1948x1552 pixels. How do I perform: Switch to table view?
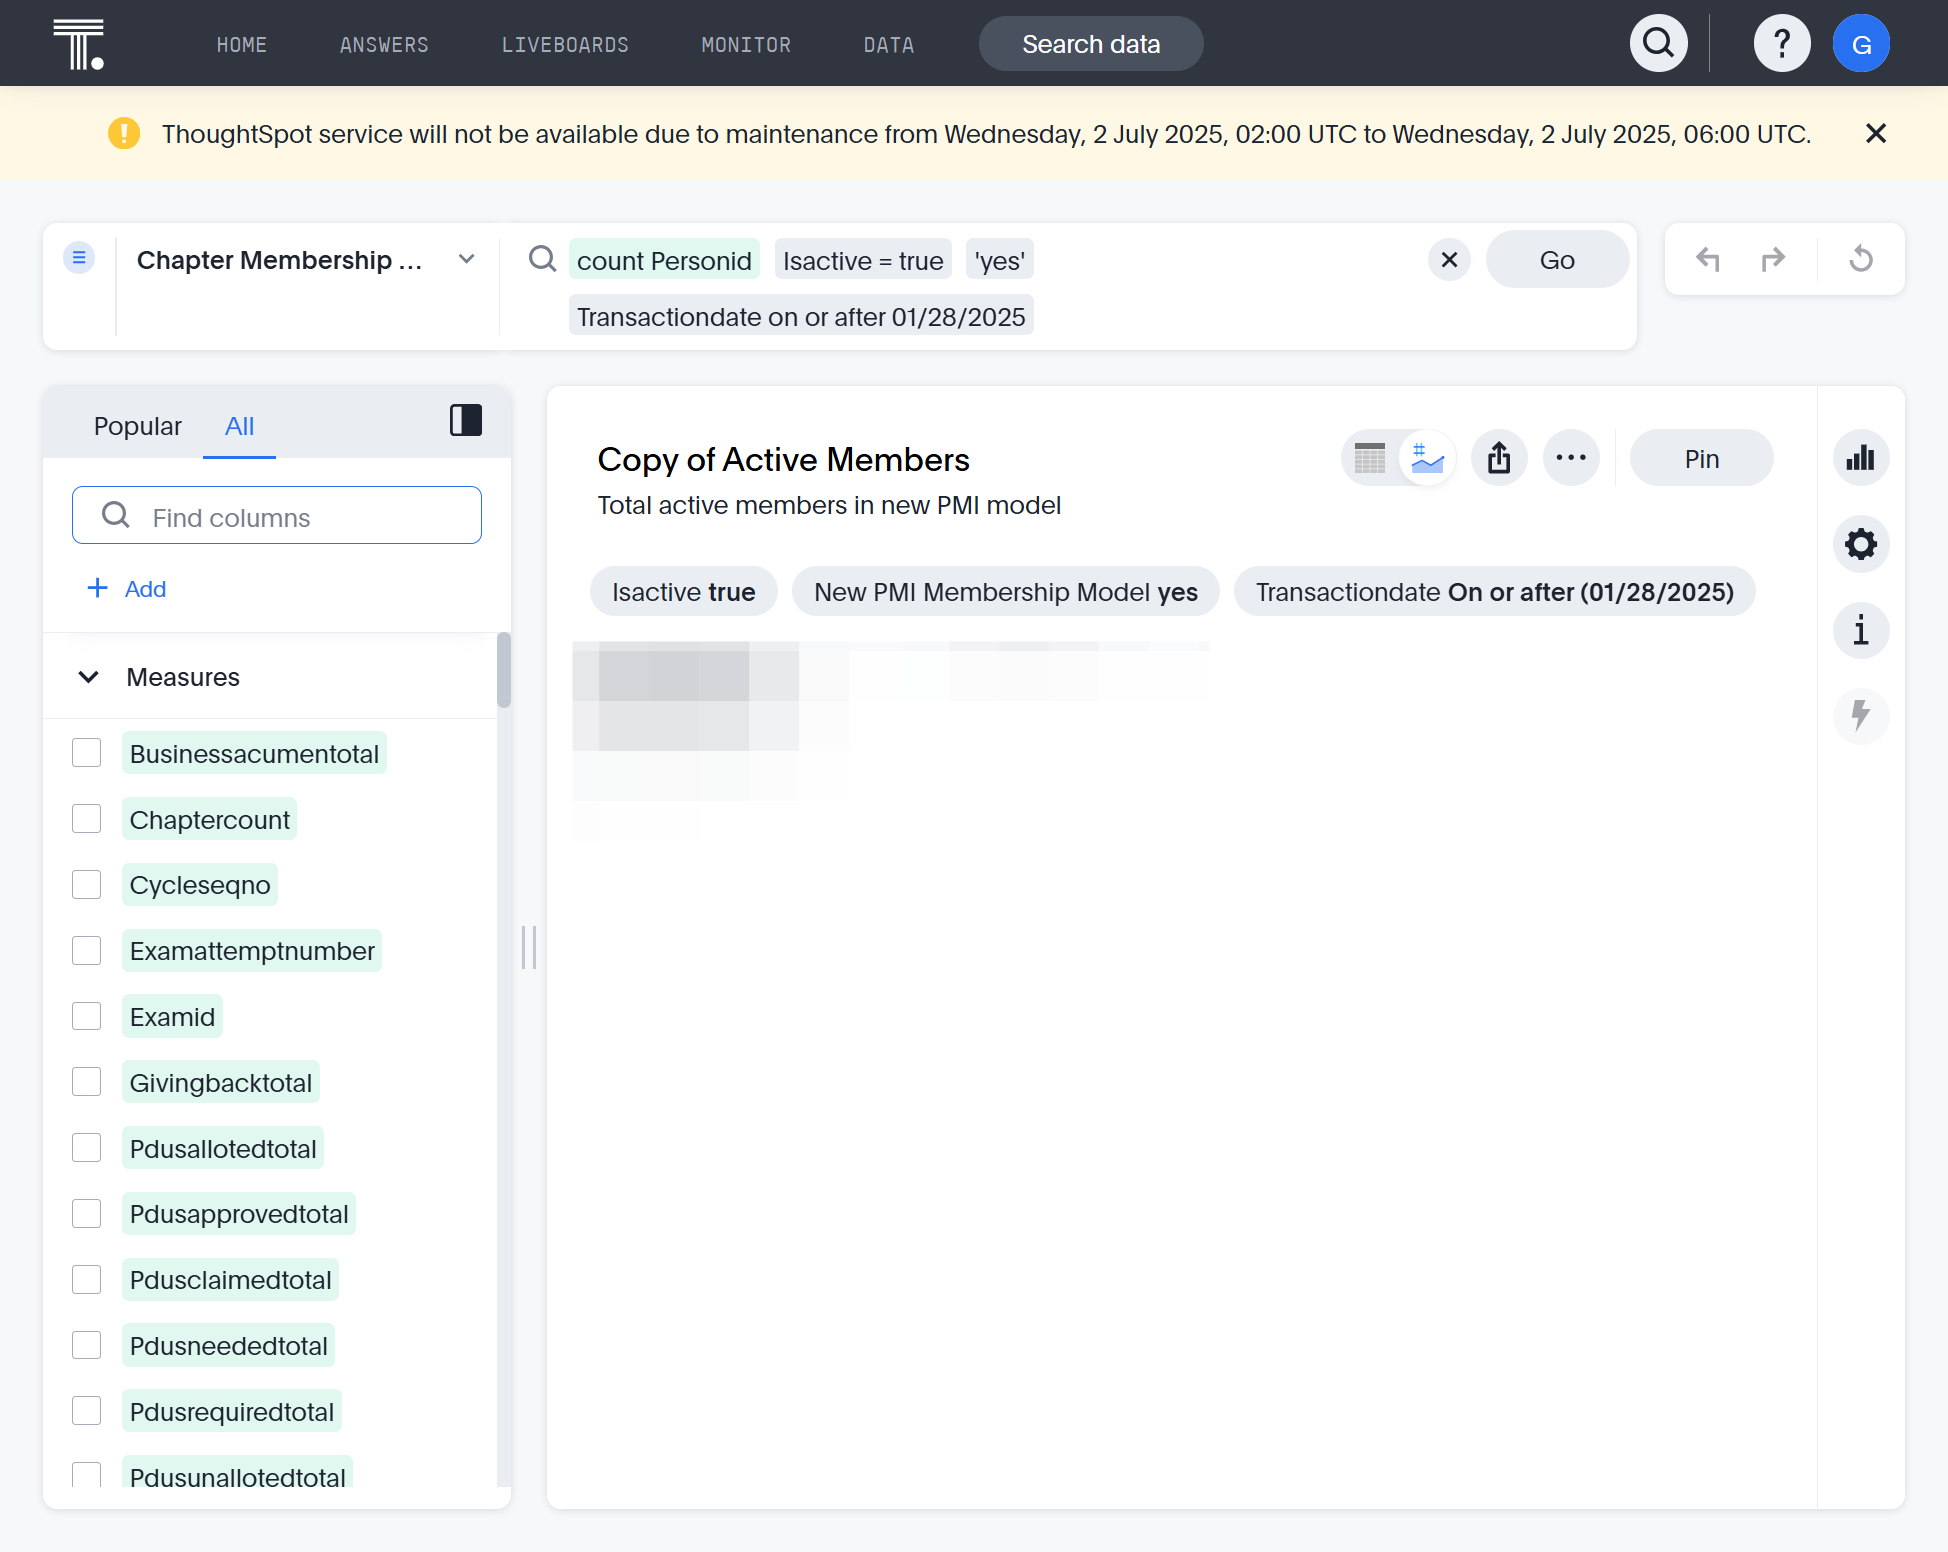[1370, 458]
